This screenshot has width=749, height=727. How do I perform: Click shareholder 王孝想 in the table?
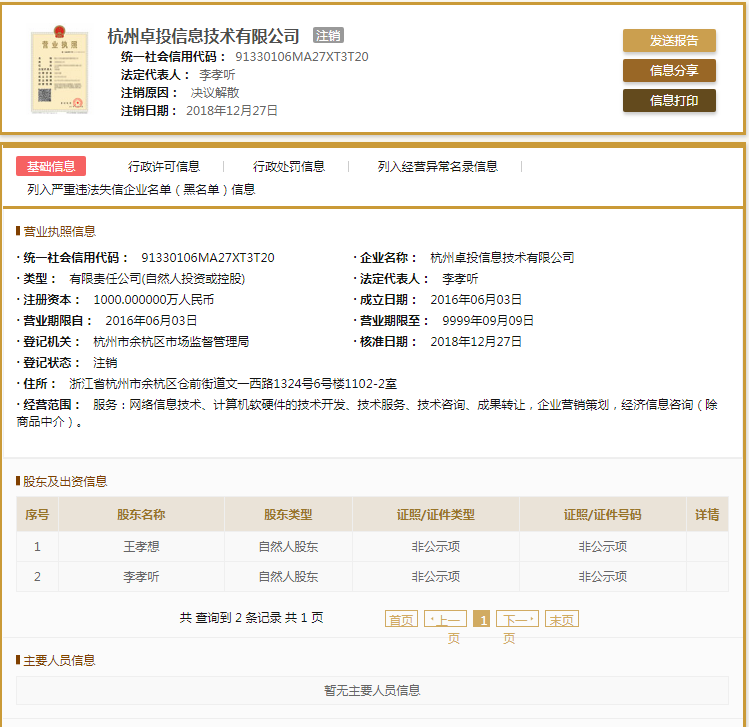point(141,546)
